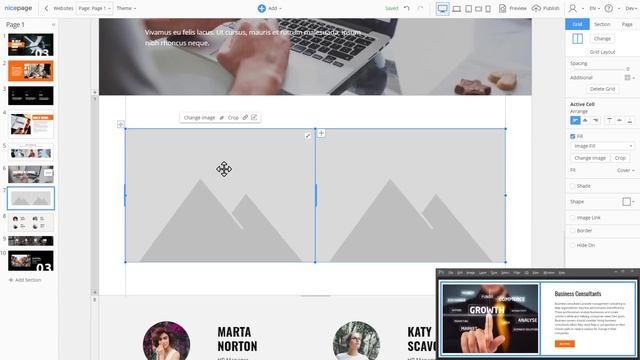Open the Page 1 selector dropdown
Image resolution: width=640 pixels, height=360 pixels.
coord(94,8)
